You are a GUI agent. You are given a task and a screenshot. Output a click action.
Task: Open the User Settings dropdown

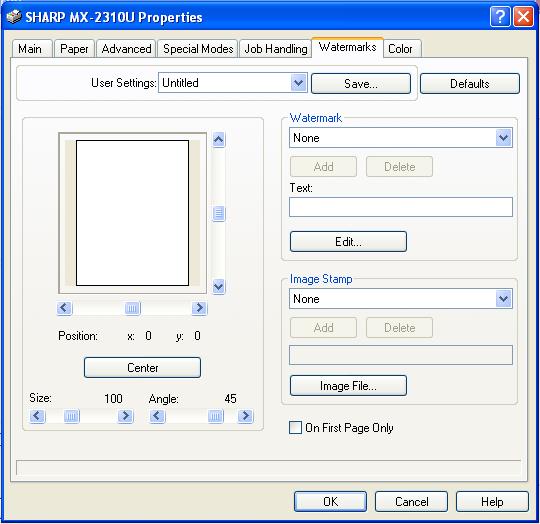(x=298, y=83)
